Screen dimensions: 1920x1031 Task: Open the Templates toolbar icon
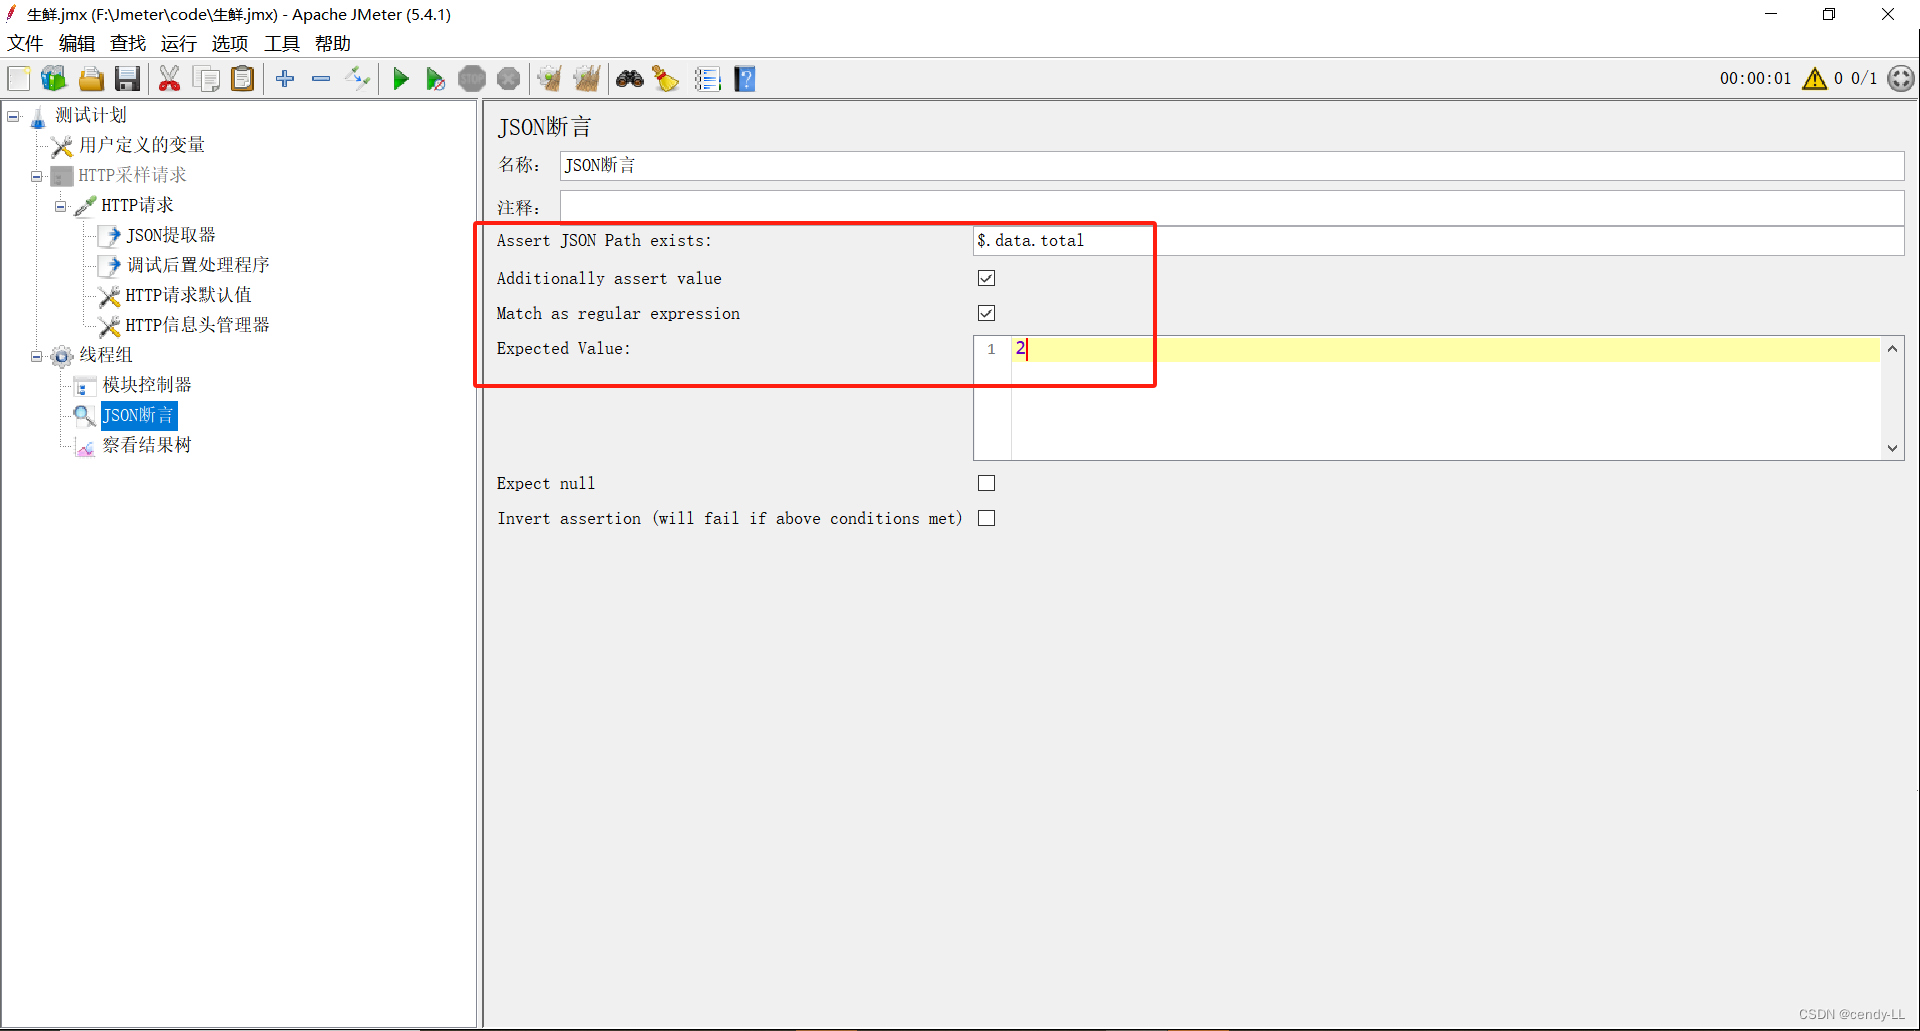(54, 79)
